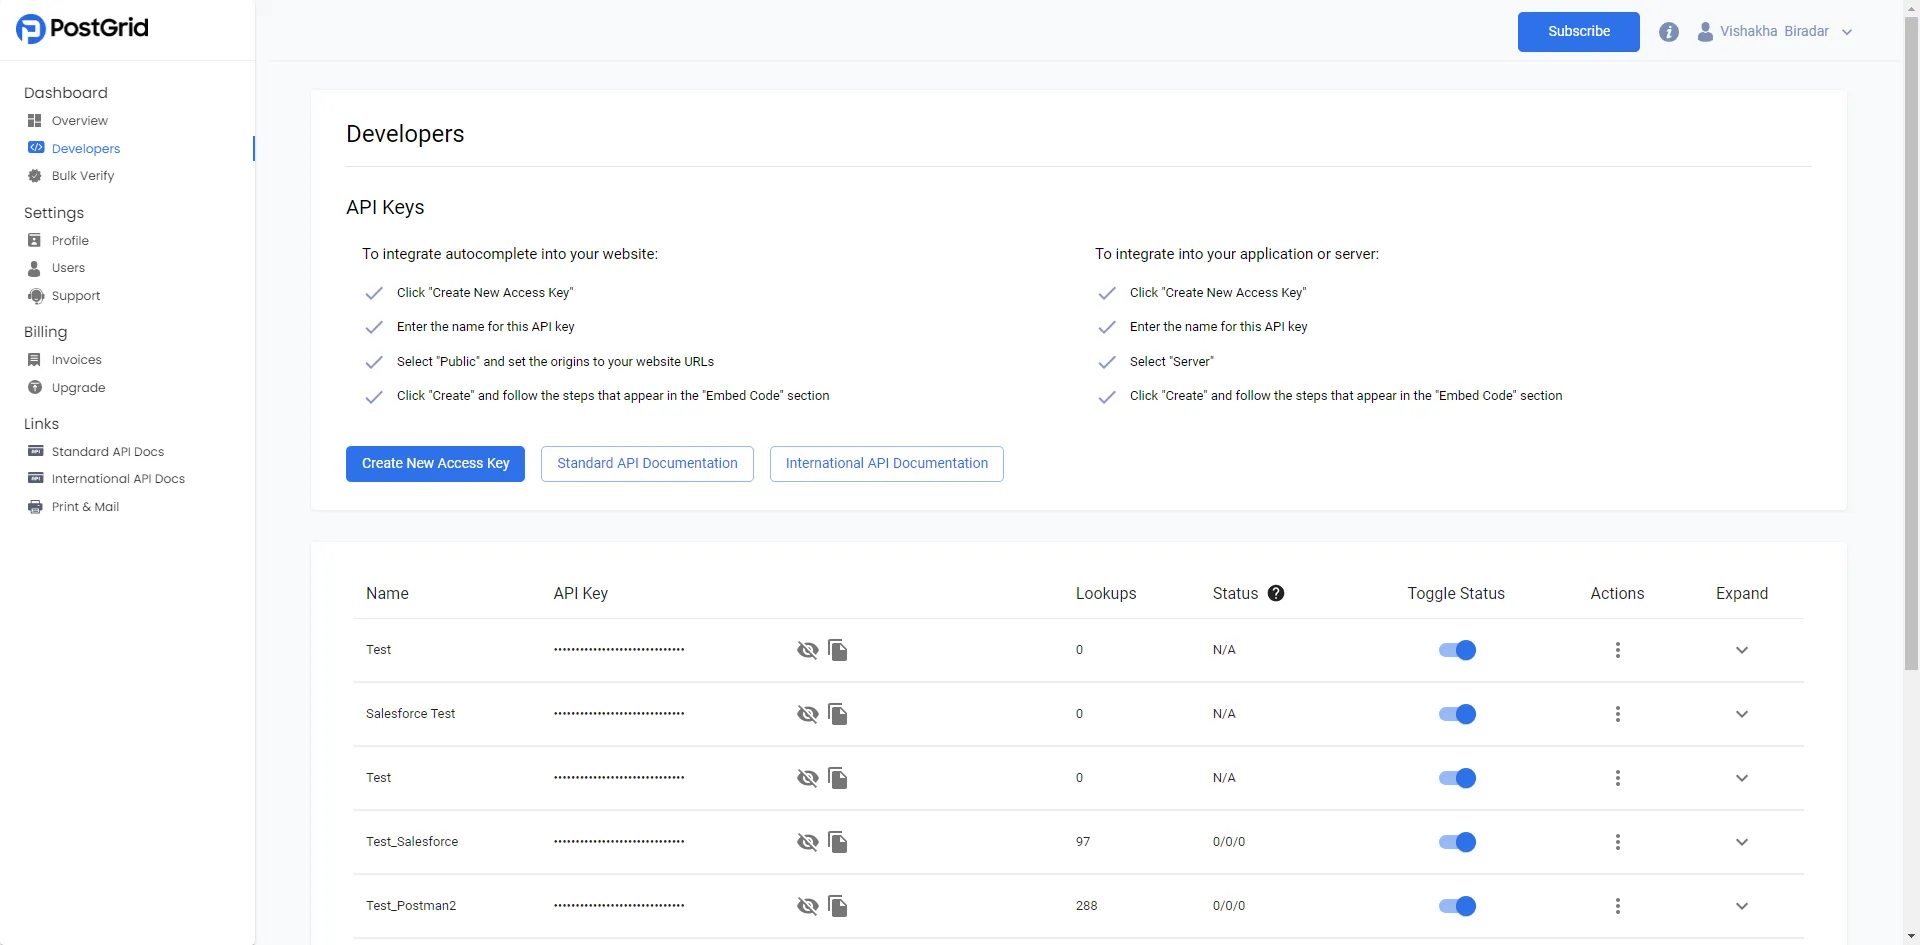The height and width of the screenshot is (945, 1920).
Task: Copy the Test_Salesforce API key
Action: click(838, 841)
